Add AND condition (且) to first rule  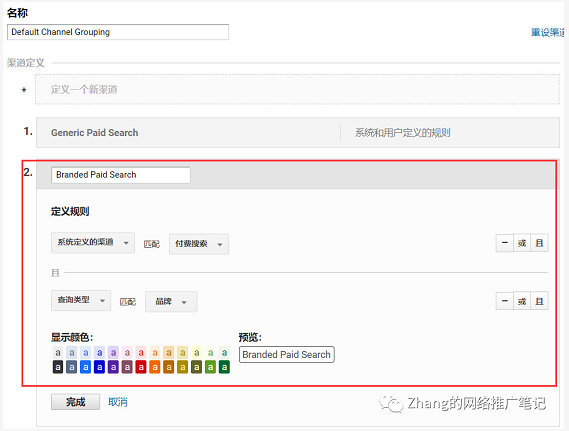[x=540, y=243]
